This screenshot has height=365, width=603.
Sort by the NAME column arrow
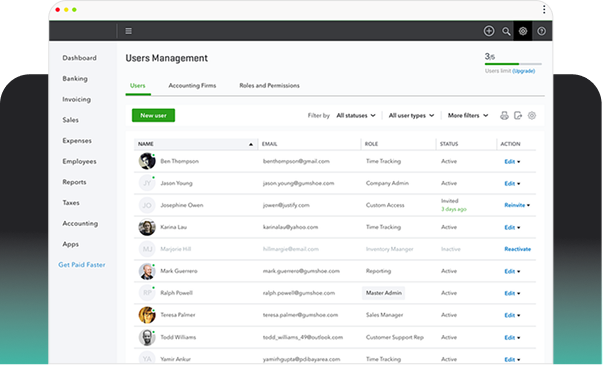tap(251, 144)
